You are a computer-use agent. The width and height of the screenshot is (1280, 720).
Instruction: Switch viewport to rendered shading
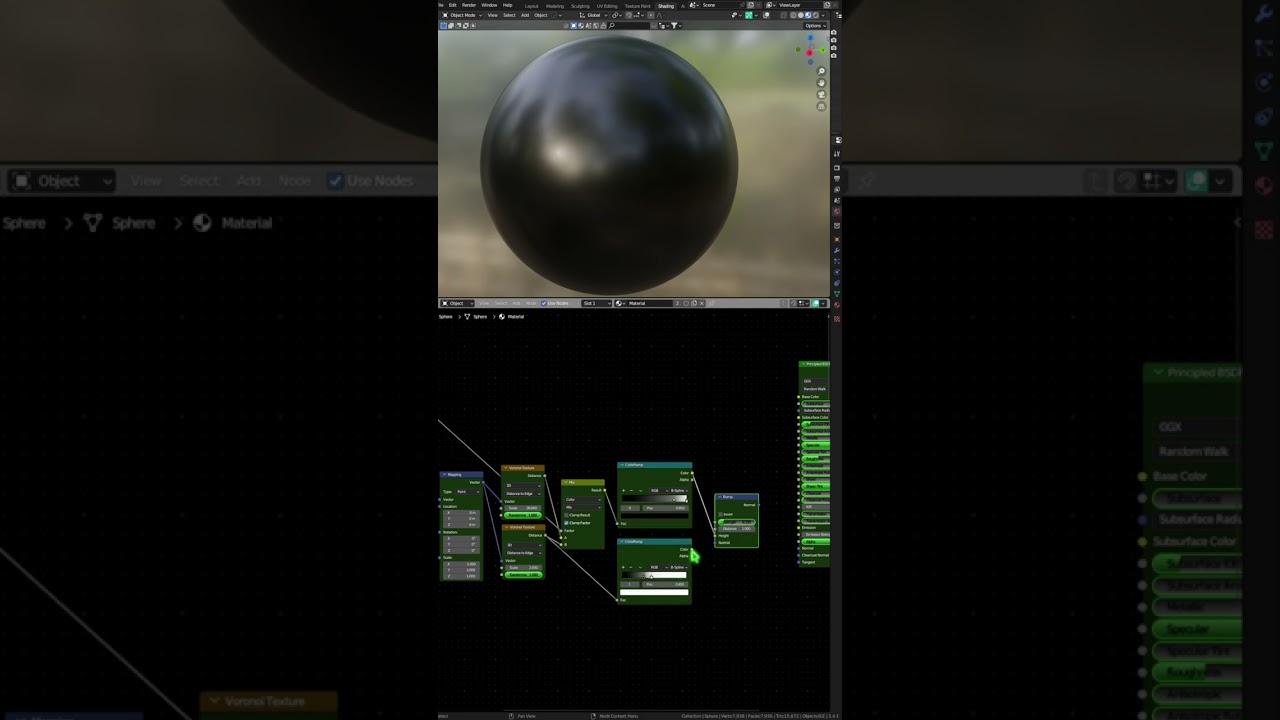tap(816, 15)
